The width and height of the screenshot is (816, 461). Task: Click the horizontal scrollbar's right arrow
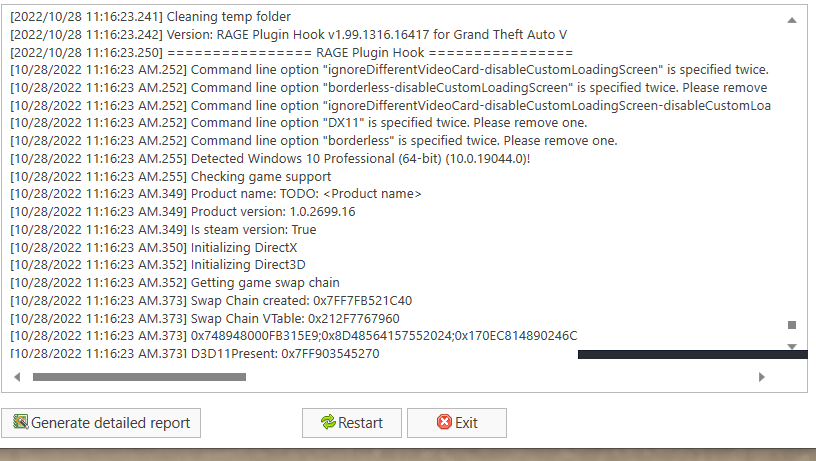pos(761,377)
